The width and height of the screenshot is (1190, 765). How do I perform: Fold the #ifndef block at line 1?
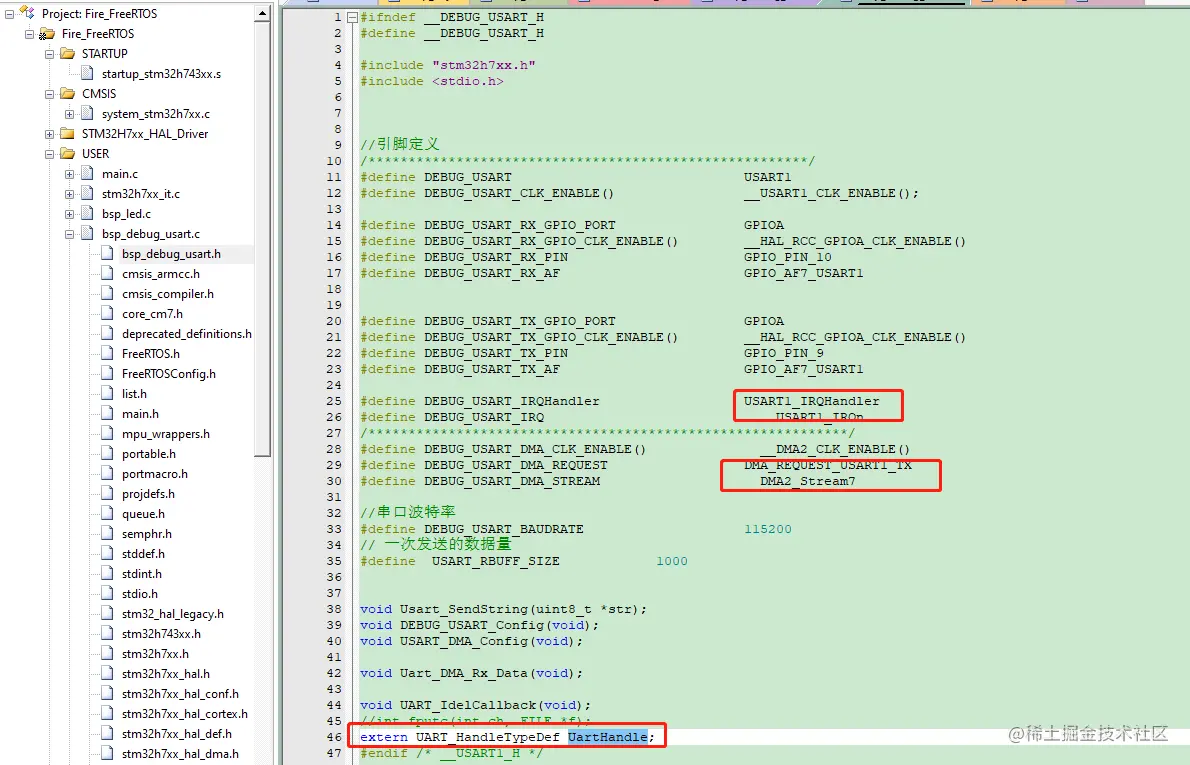[x=352, y=17]
